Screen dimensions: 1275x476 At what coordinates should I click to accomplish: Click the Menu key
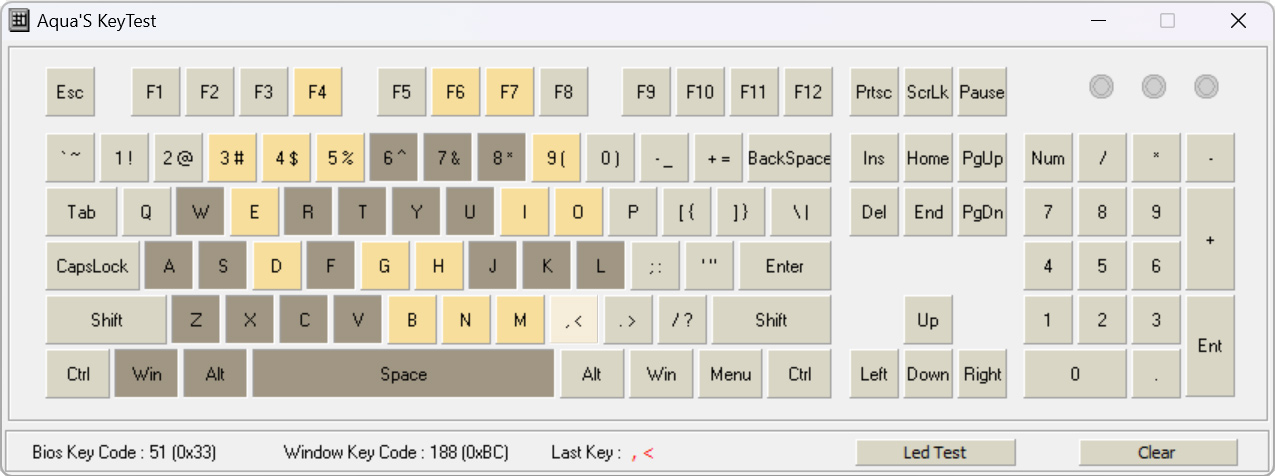(x=730, y=374)
